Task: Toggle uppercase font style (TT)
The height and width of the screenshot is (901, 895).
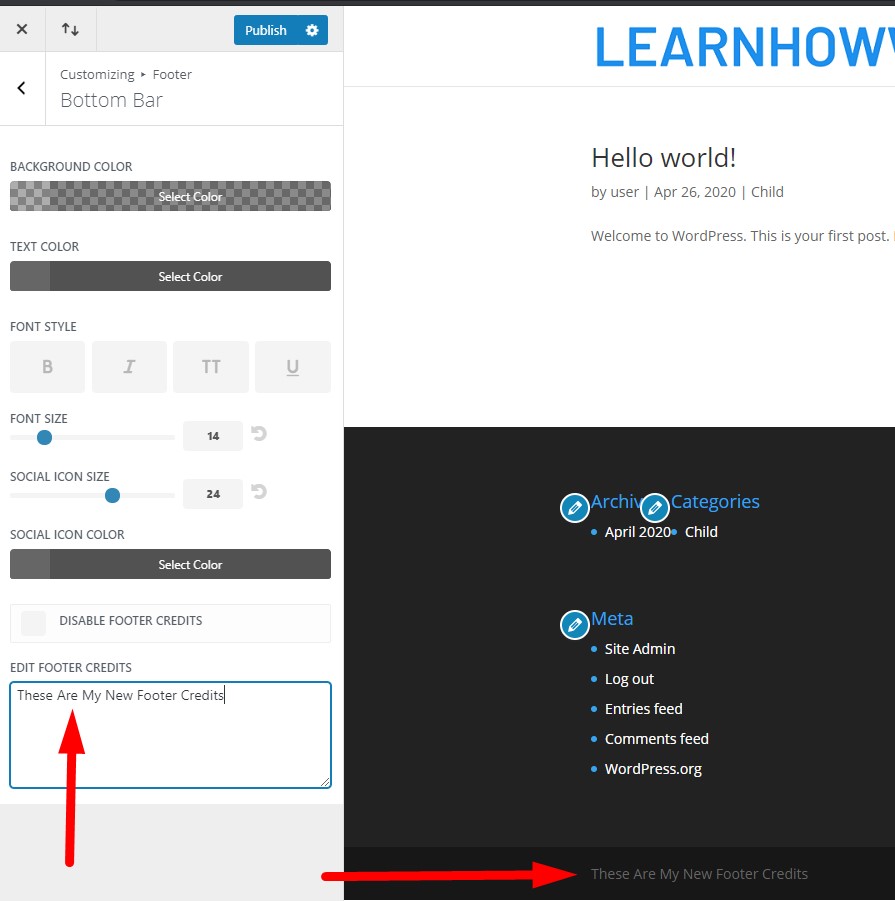Action: 211,367
